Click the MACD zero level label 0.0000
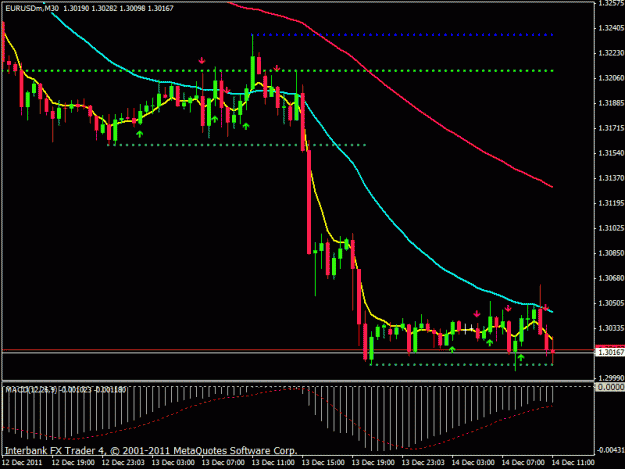Image resolution: width=625 pixels, height=469 pixels. 612,387
